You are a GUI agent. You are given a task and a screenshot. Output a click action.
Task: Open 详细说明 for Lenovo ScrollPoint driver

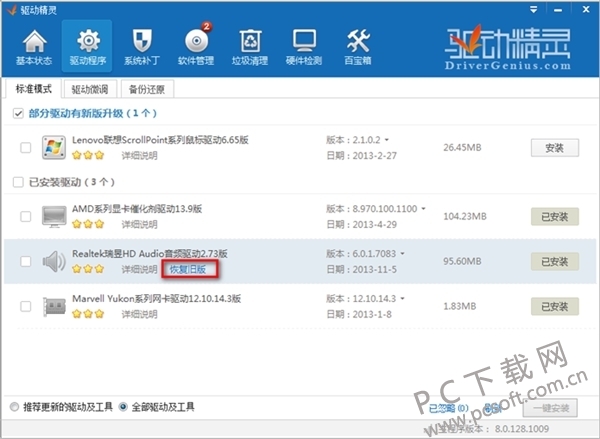(139, 155)
